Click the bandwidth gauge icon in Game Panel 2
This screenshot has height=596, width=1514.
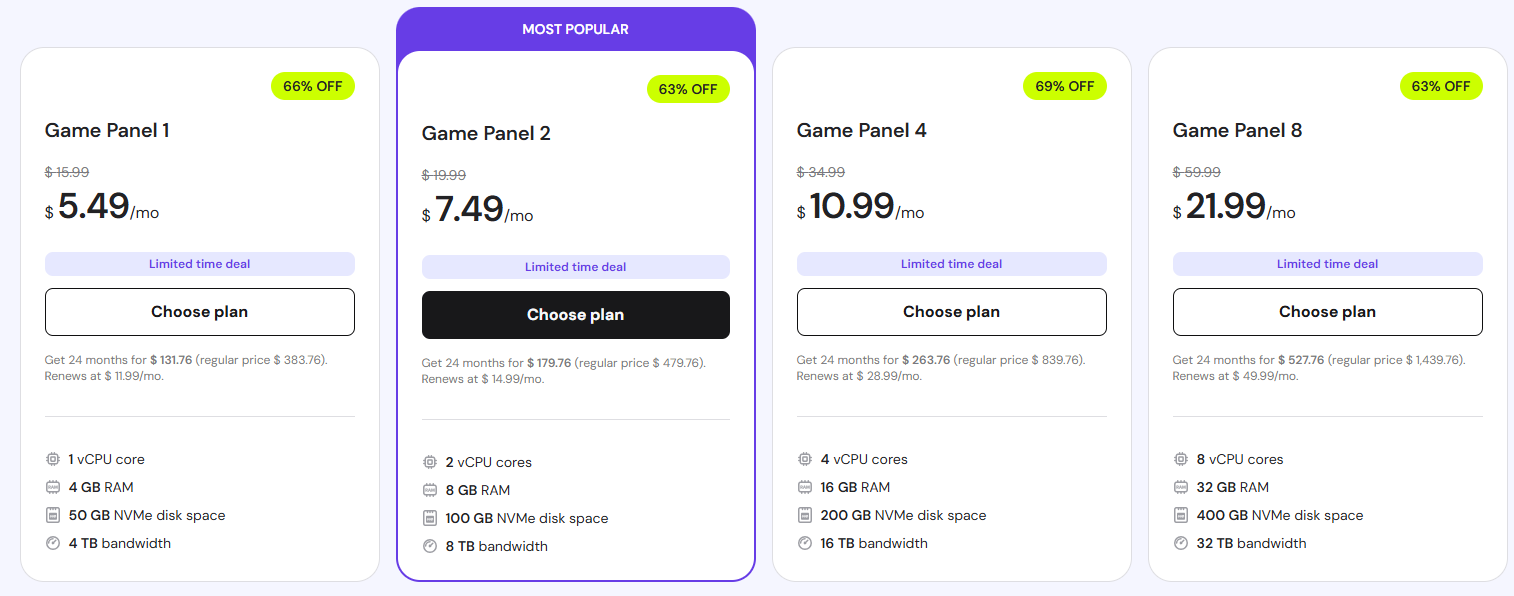tap(430, 546)
